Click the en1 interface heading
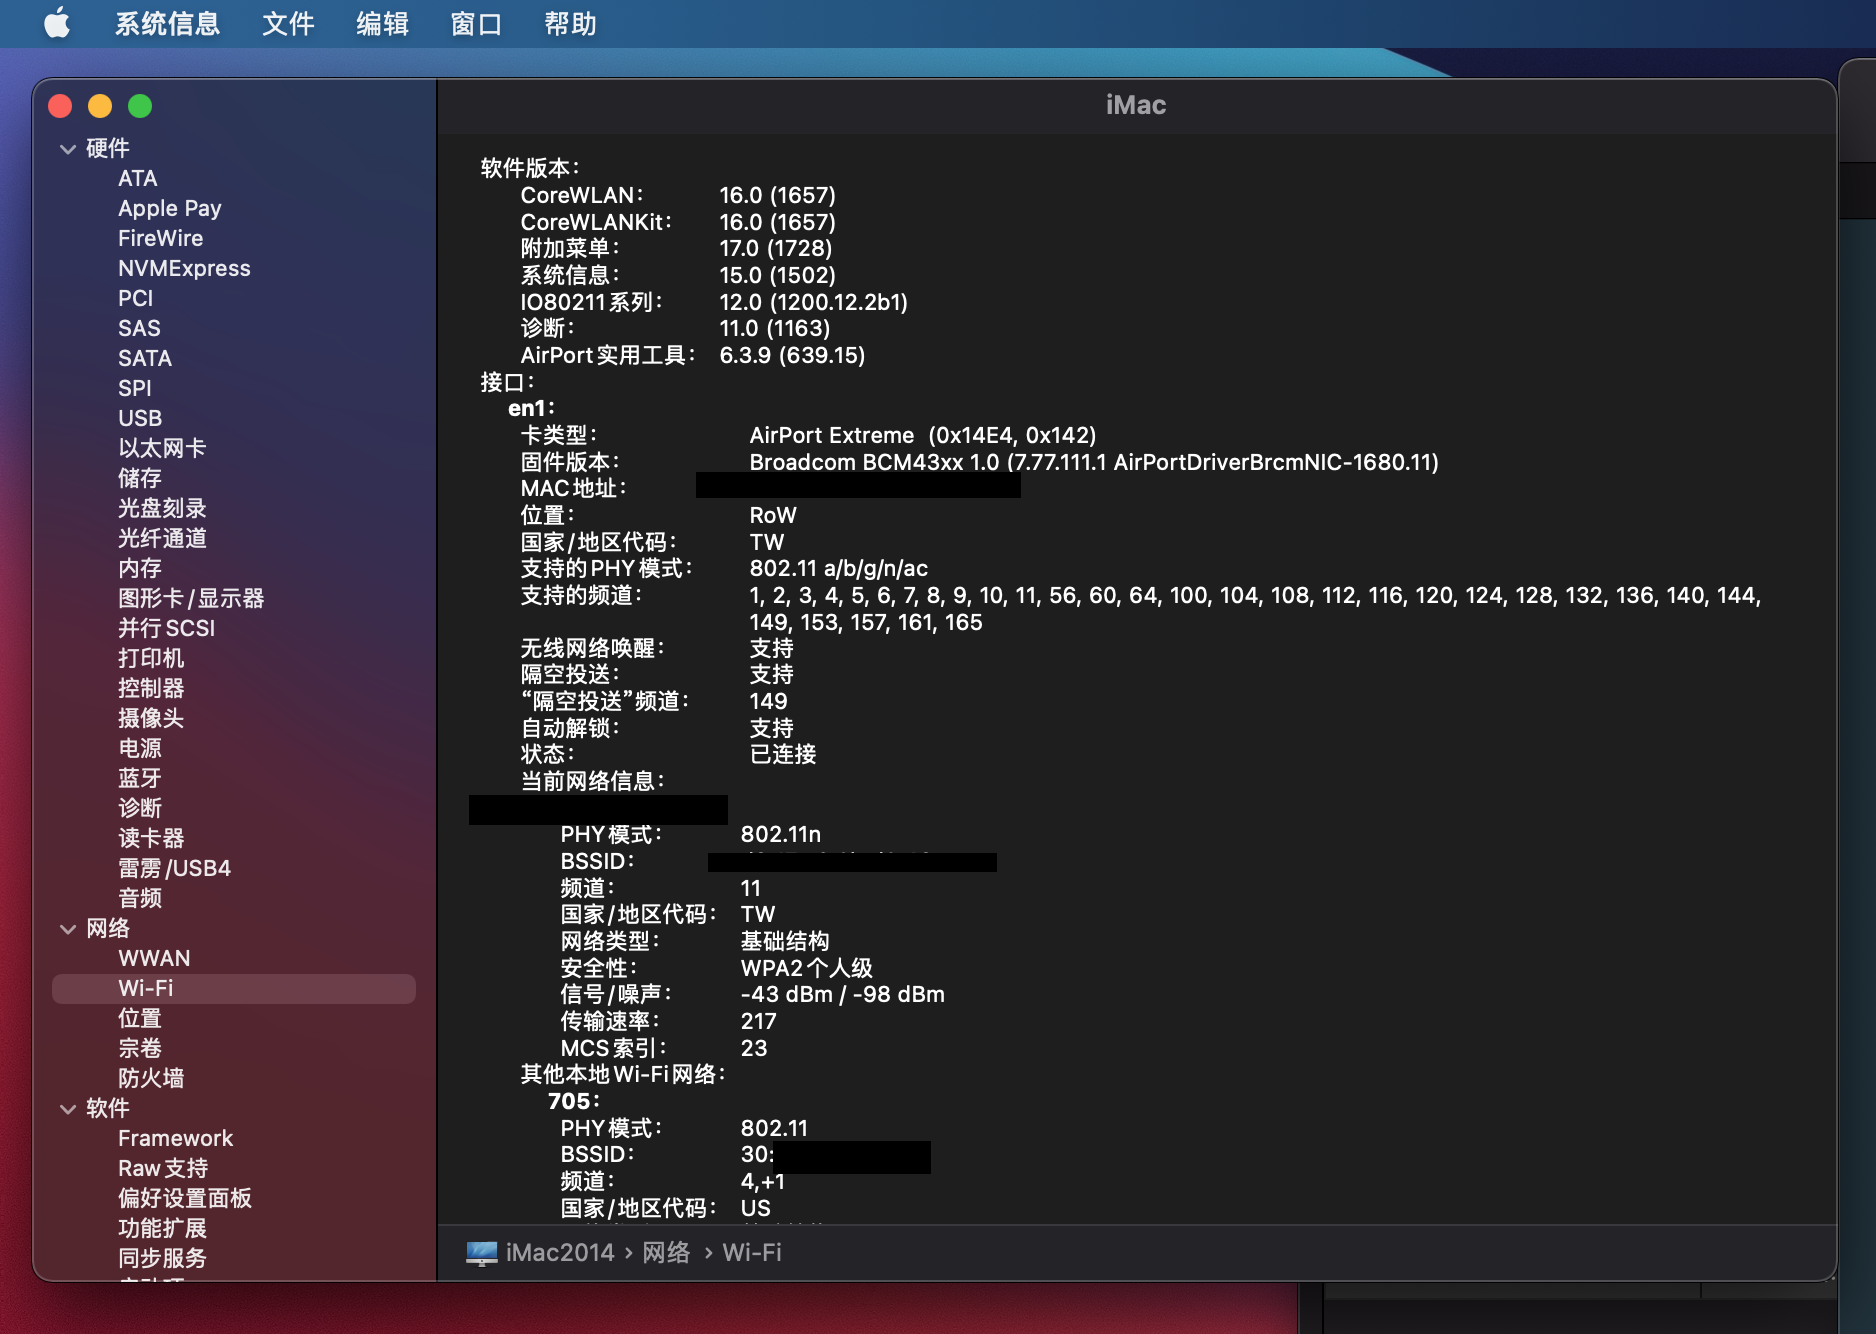The image size is (1876, 1334). point(531,409)
